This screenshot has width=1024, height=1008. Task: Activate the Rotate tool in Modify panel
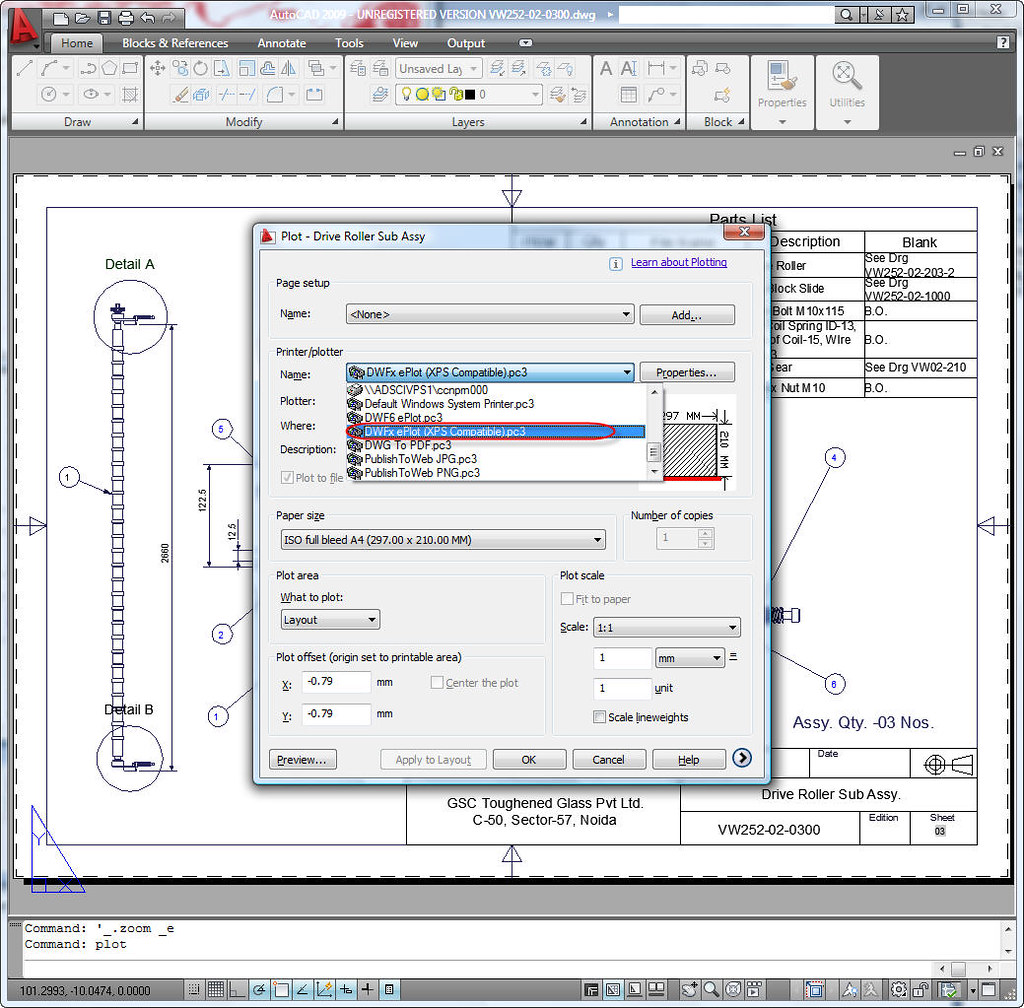[200, 68]
